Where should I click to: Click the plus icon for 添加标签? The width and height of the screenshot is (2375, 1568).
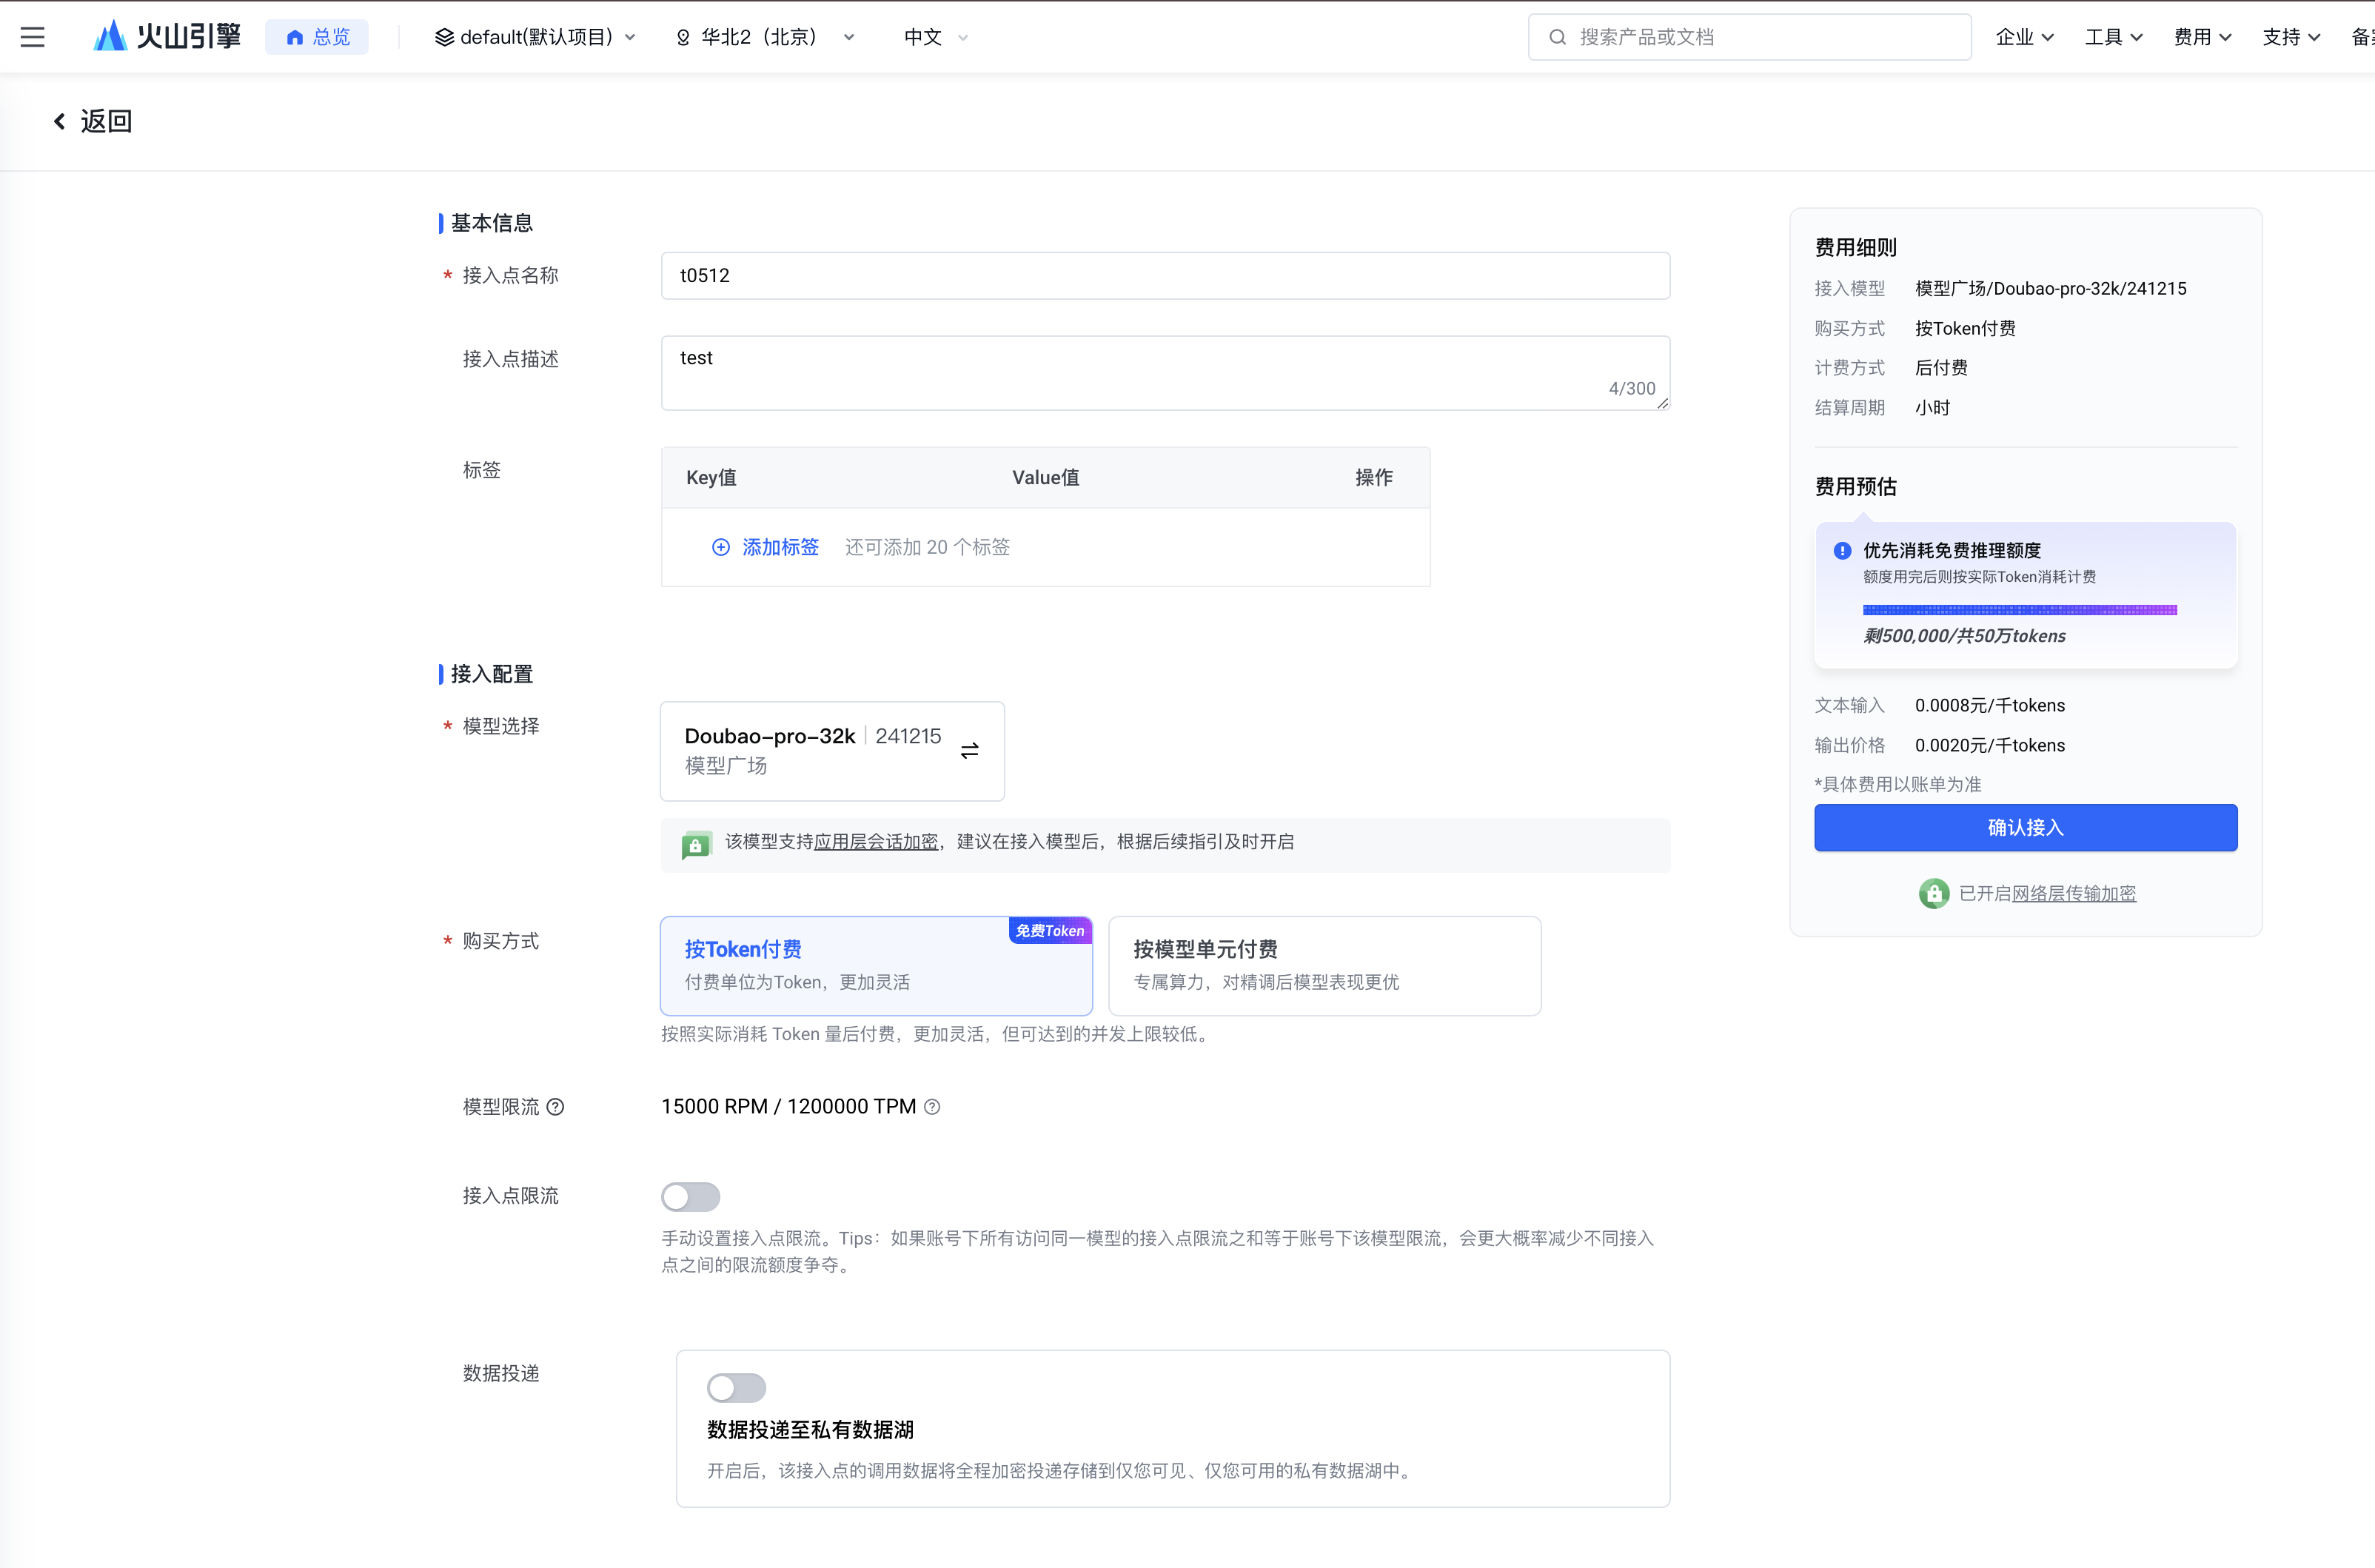click(720, 547)
